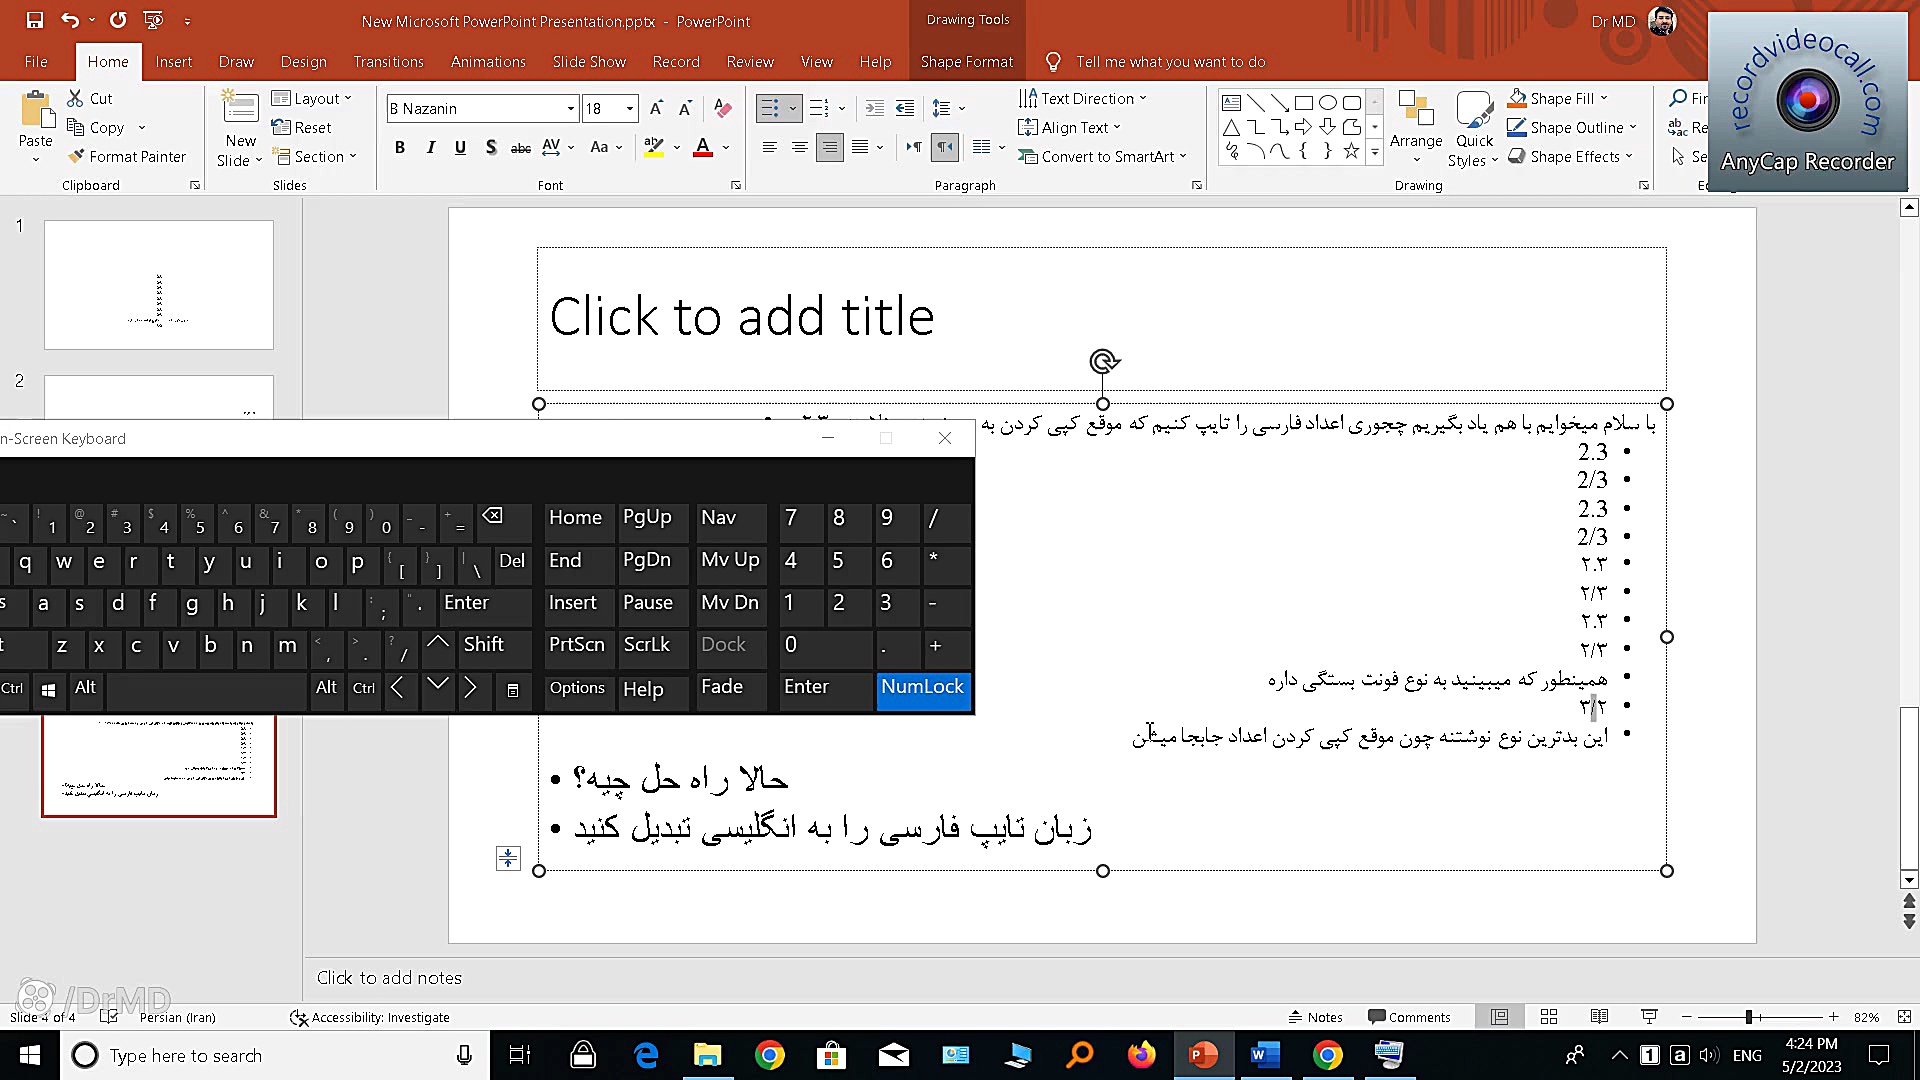Screen dimensions: 1920x1080
Task: Toggle right-to-left text direction
Action: click(x=945, y=148)
